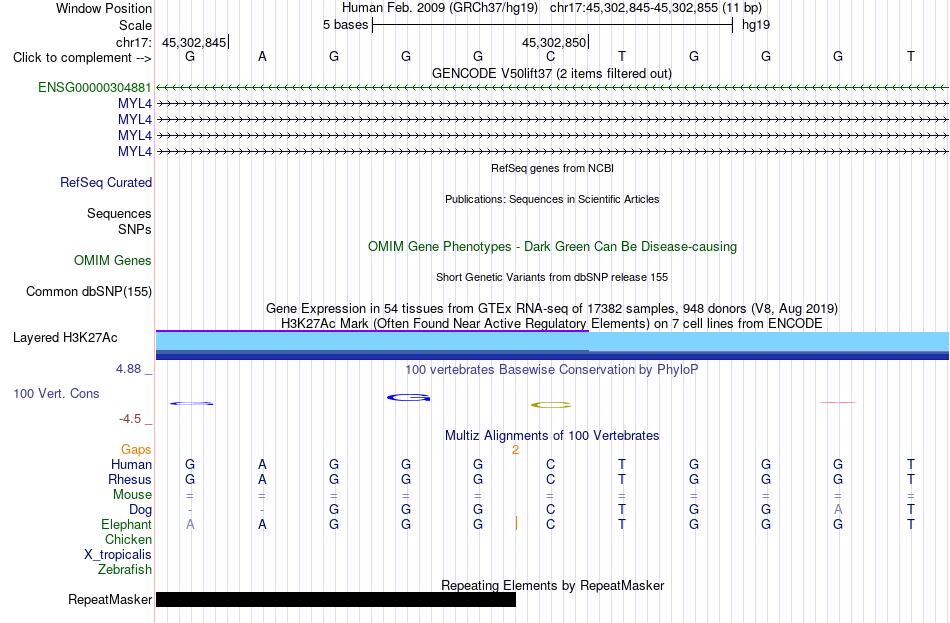The width and height of the screenshot is (950, 623).
Task: Click the blue G logo in the conservation track
Action: (408, 398)
